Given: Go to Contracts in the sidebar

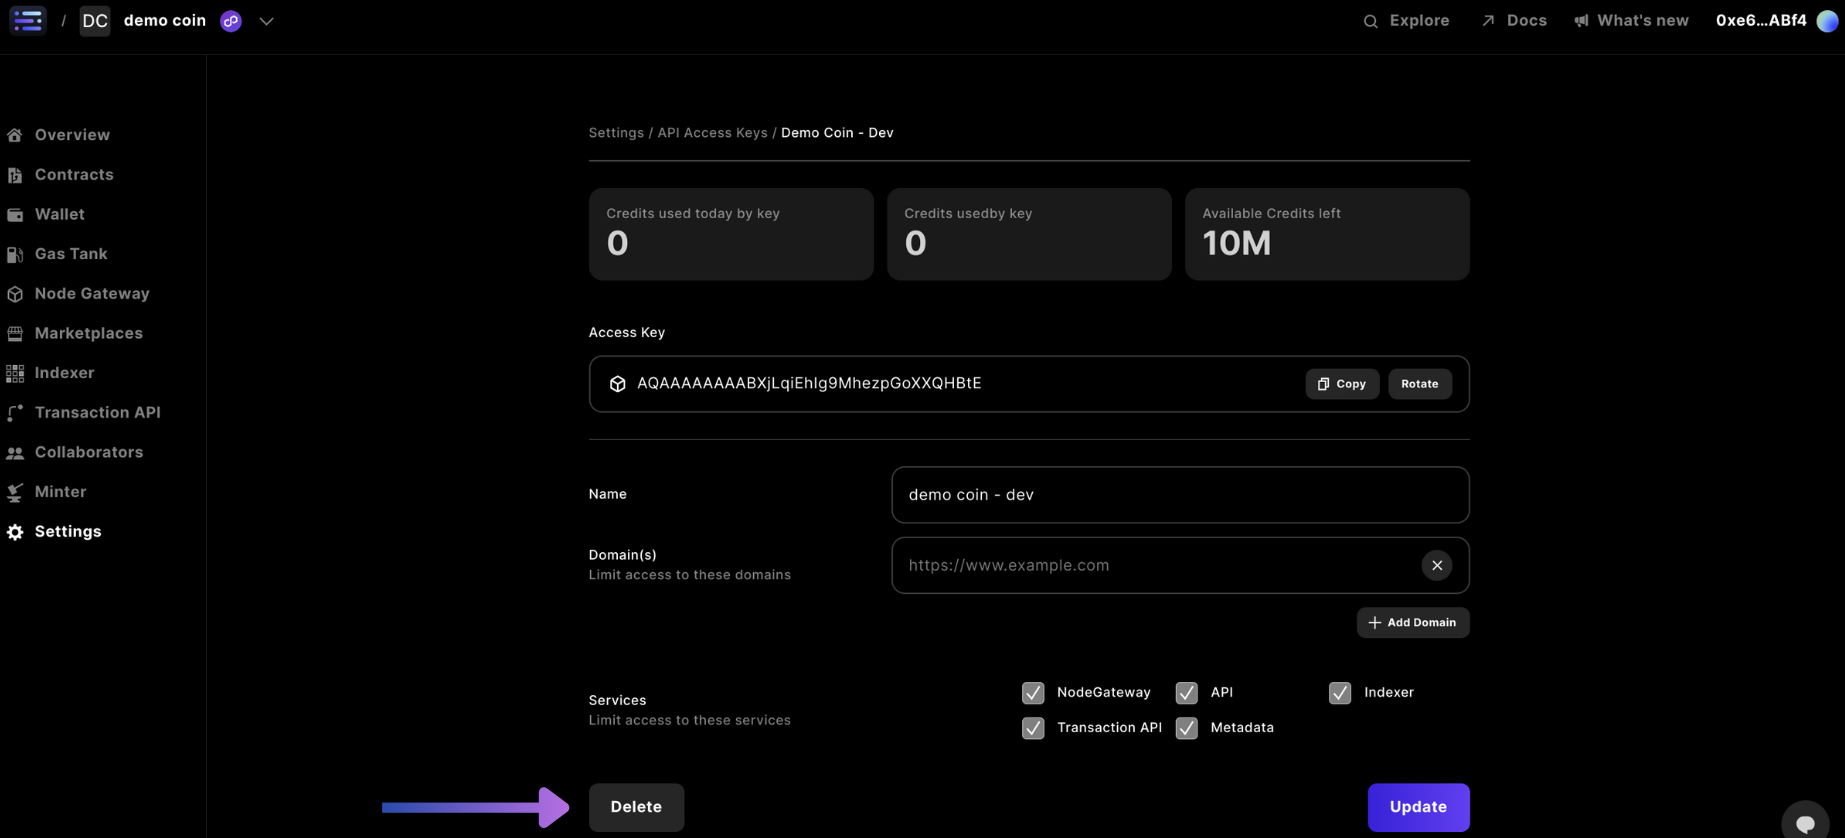Looking at the screenshot, I should click(74, 175).
